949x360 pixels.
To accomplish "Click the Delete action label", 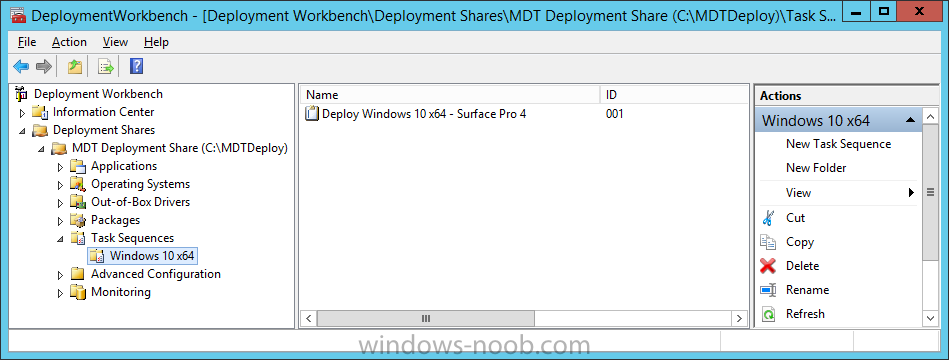I will 803,266.
